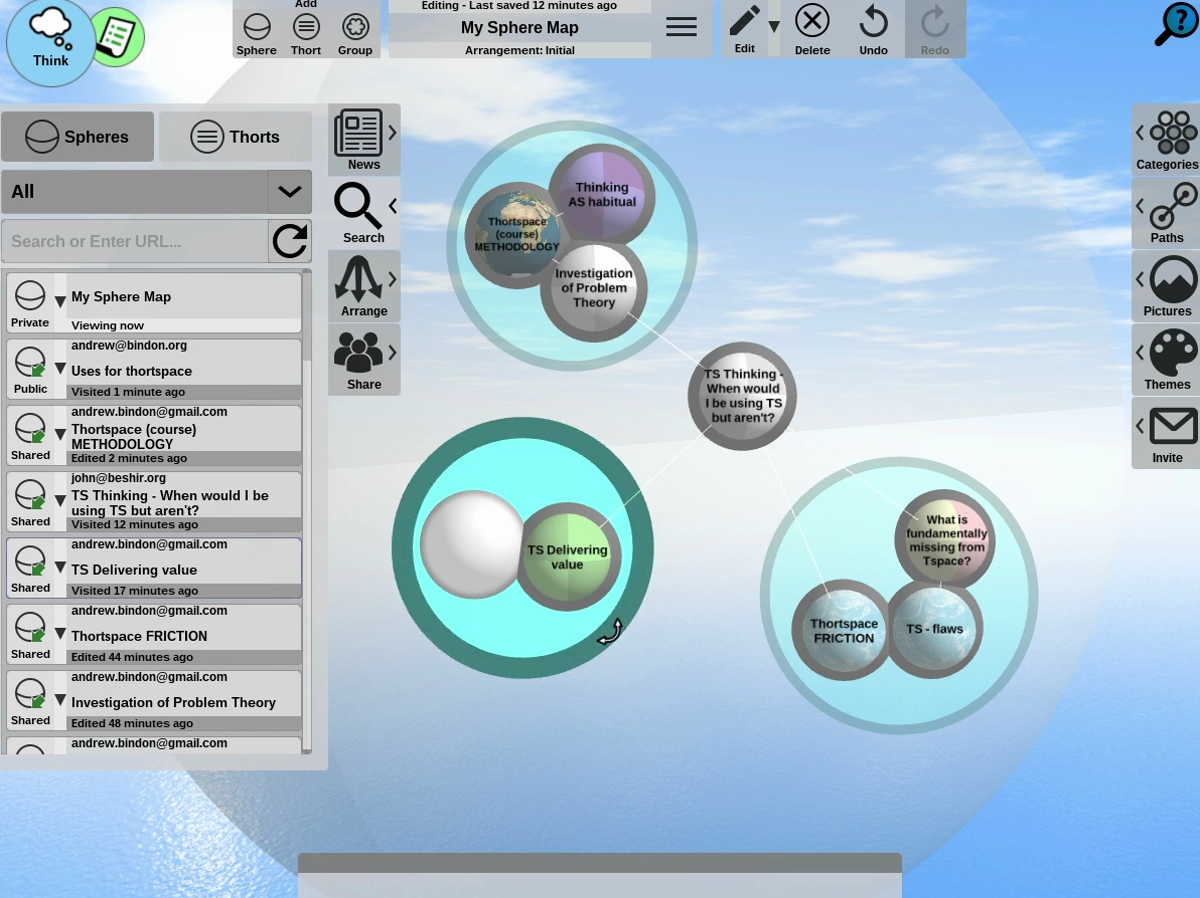This screenshot has height=898, width=1200.
Task: Select the TS Delivering value sphere on map
Action: click(567, 557)
